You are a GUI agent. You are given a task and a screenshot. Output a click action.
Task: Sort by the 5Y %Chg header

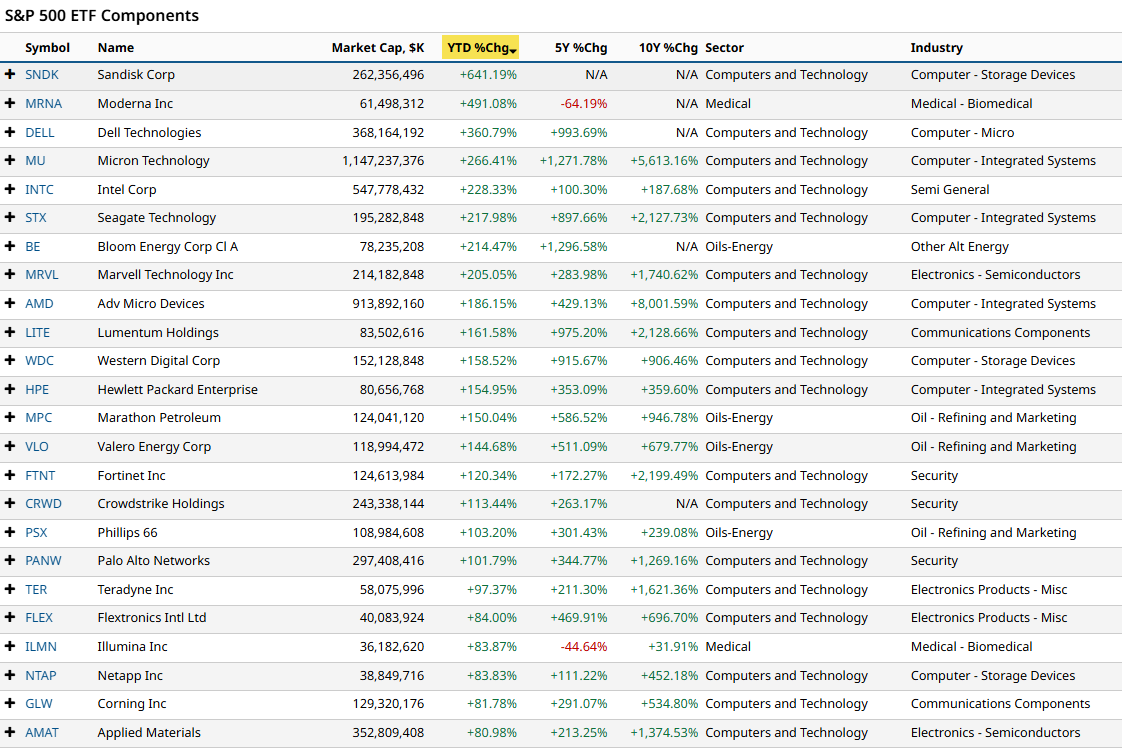(x=581, y=47)
